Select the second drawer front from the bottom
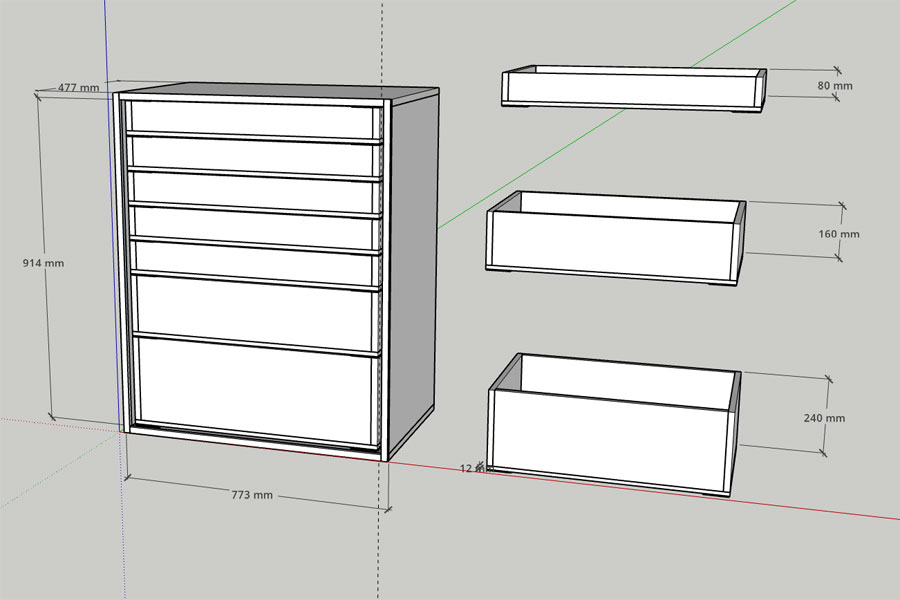The image size is (900, 600). click(x=255, y=311)
